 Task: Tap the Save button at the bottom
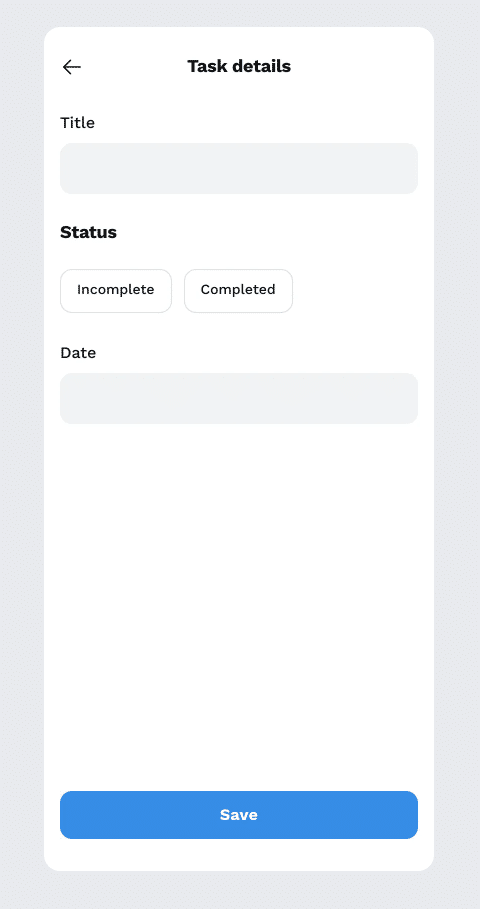[x=239, y=815]
